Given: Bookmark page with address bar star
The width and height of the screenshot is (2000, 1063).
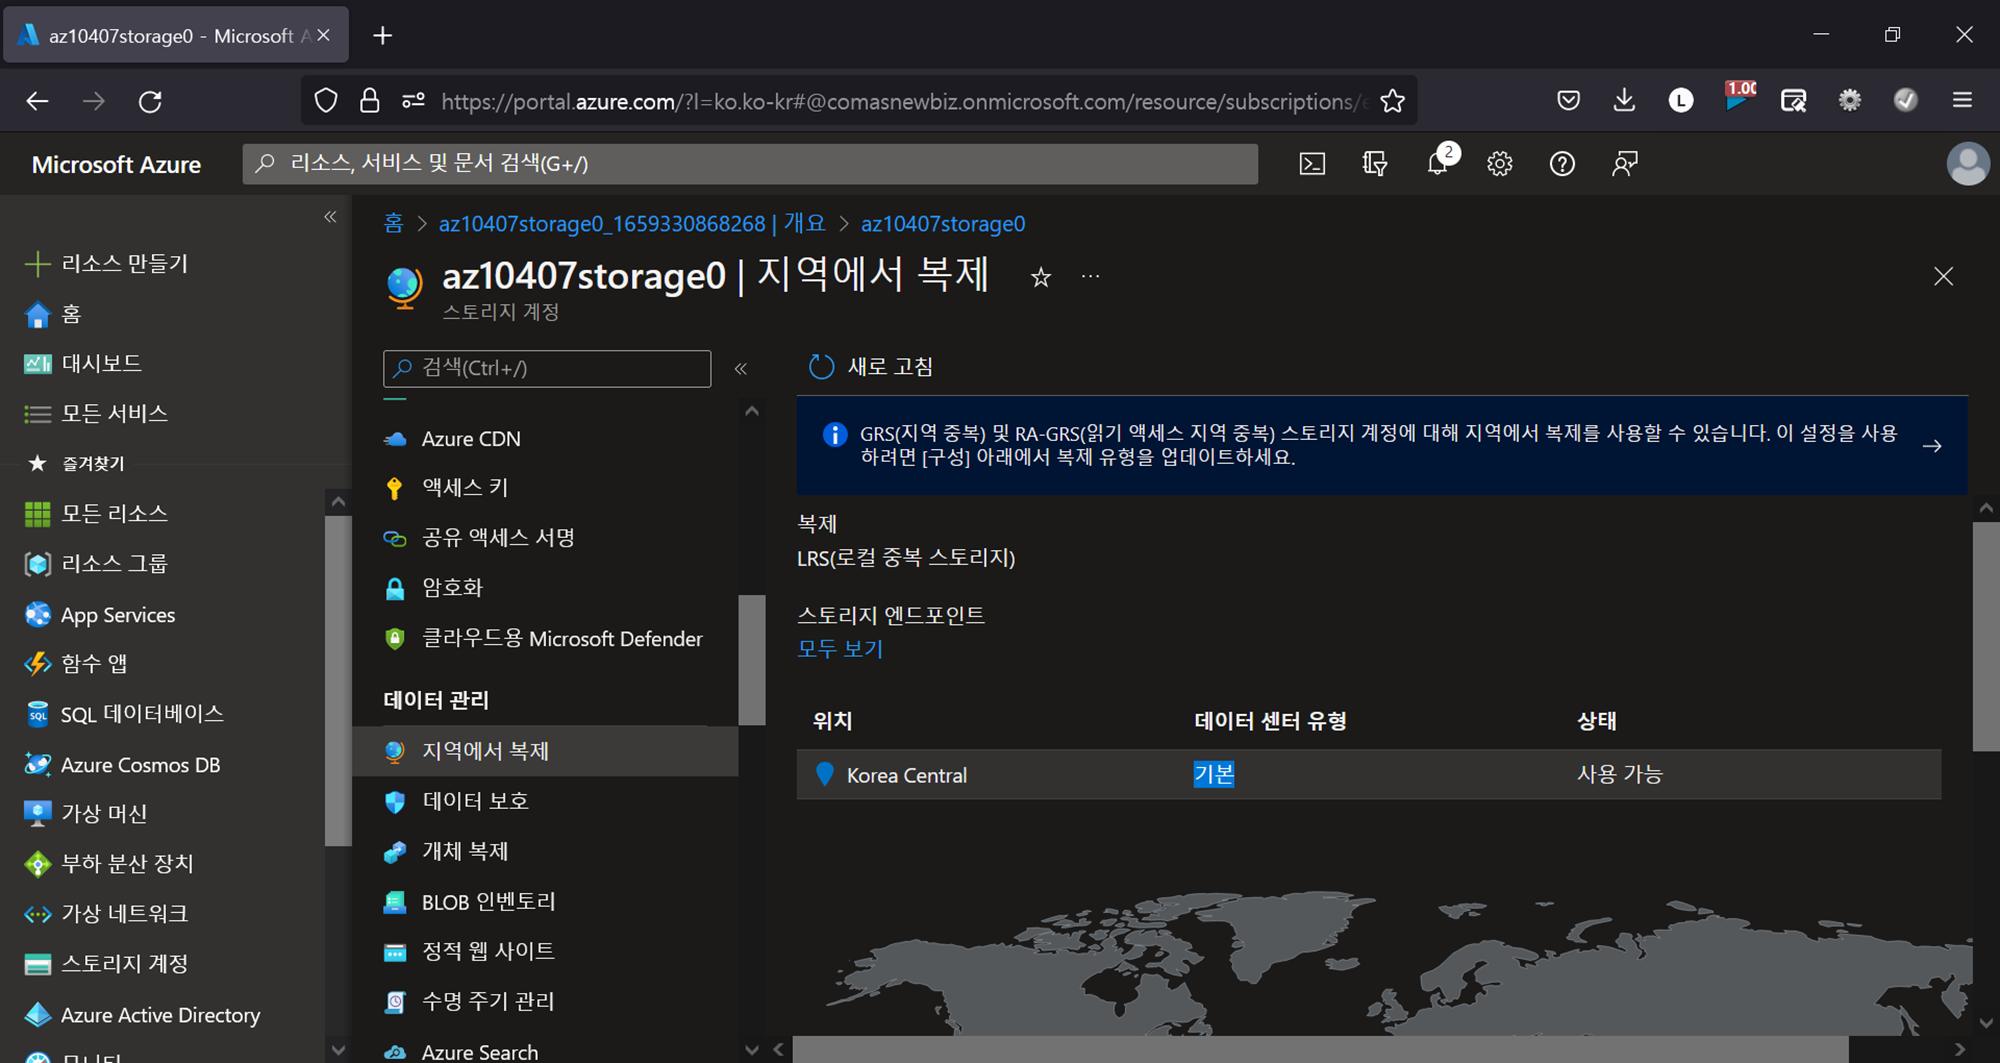Looking at the screenshot, I should 1392,101.
